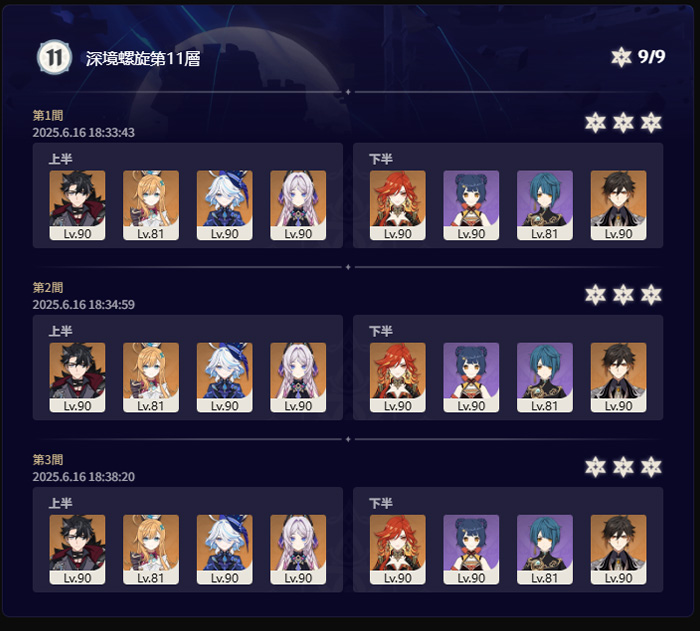Click the 深境螺旋第11層 title

tap(143, 59)
